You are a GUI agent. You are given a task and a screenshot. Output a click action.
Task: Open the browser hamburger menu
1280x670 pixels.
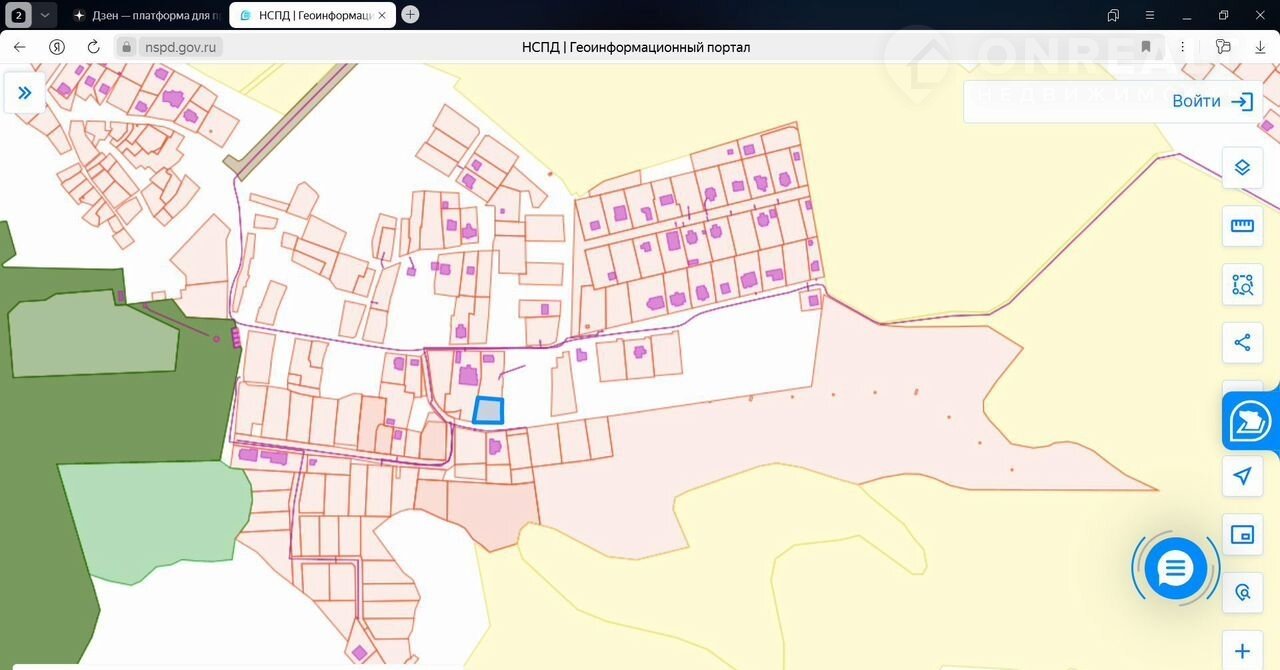1150,15
